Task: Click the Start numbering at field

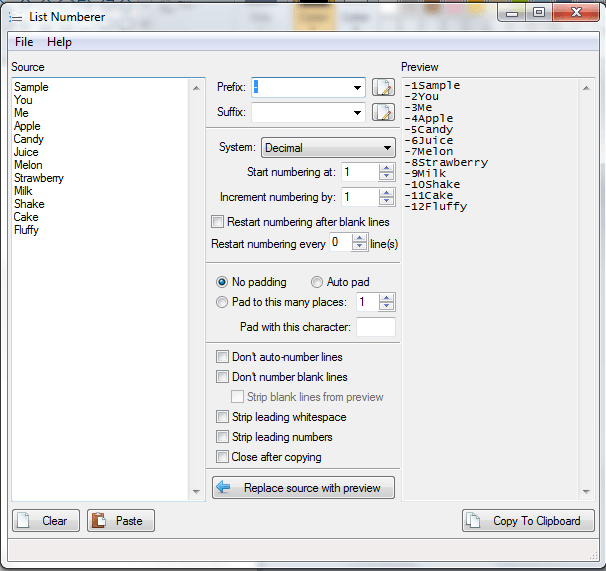Action: click(360, 172)
